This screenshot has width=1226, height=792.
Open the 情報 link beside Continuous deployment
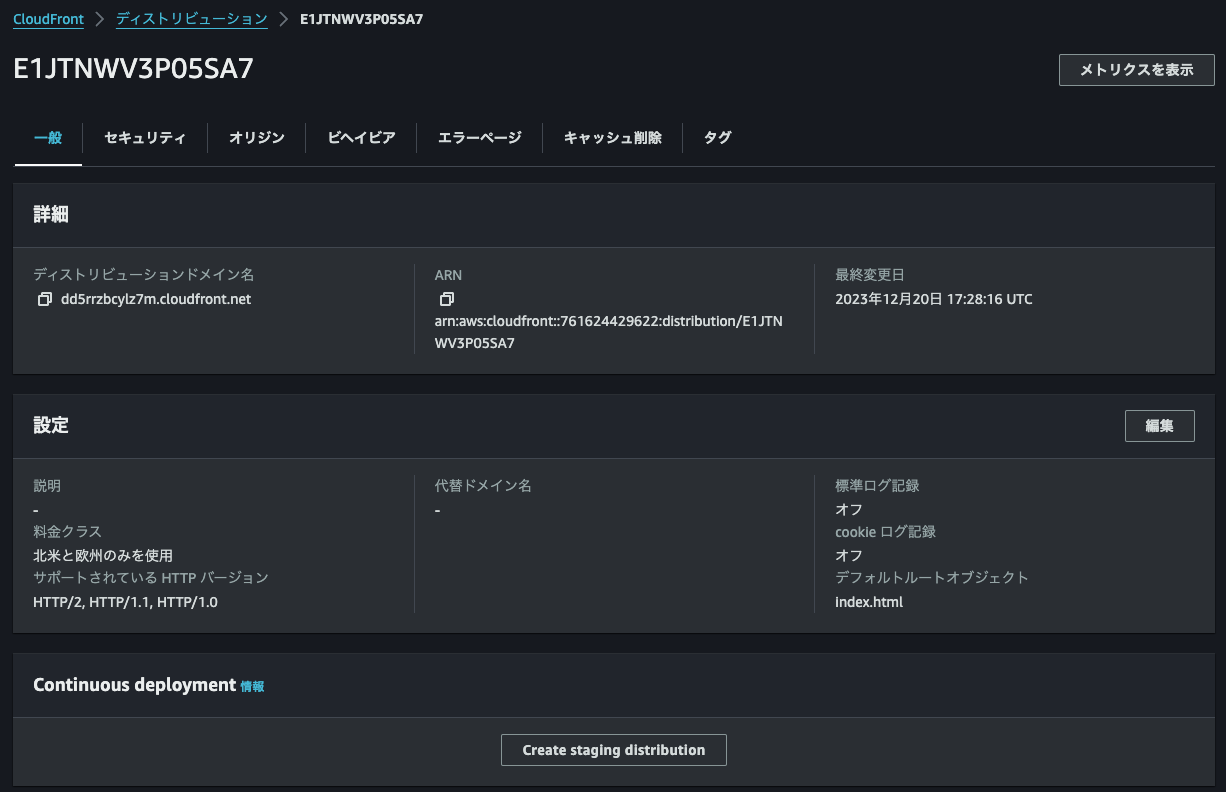[252, 686]
